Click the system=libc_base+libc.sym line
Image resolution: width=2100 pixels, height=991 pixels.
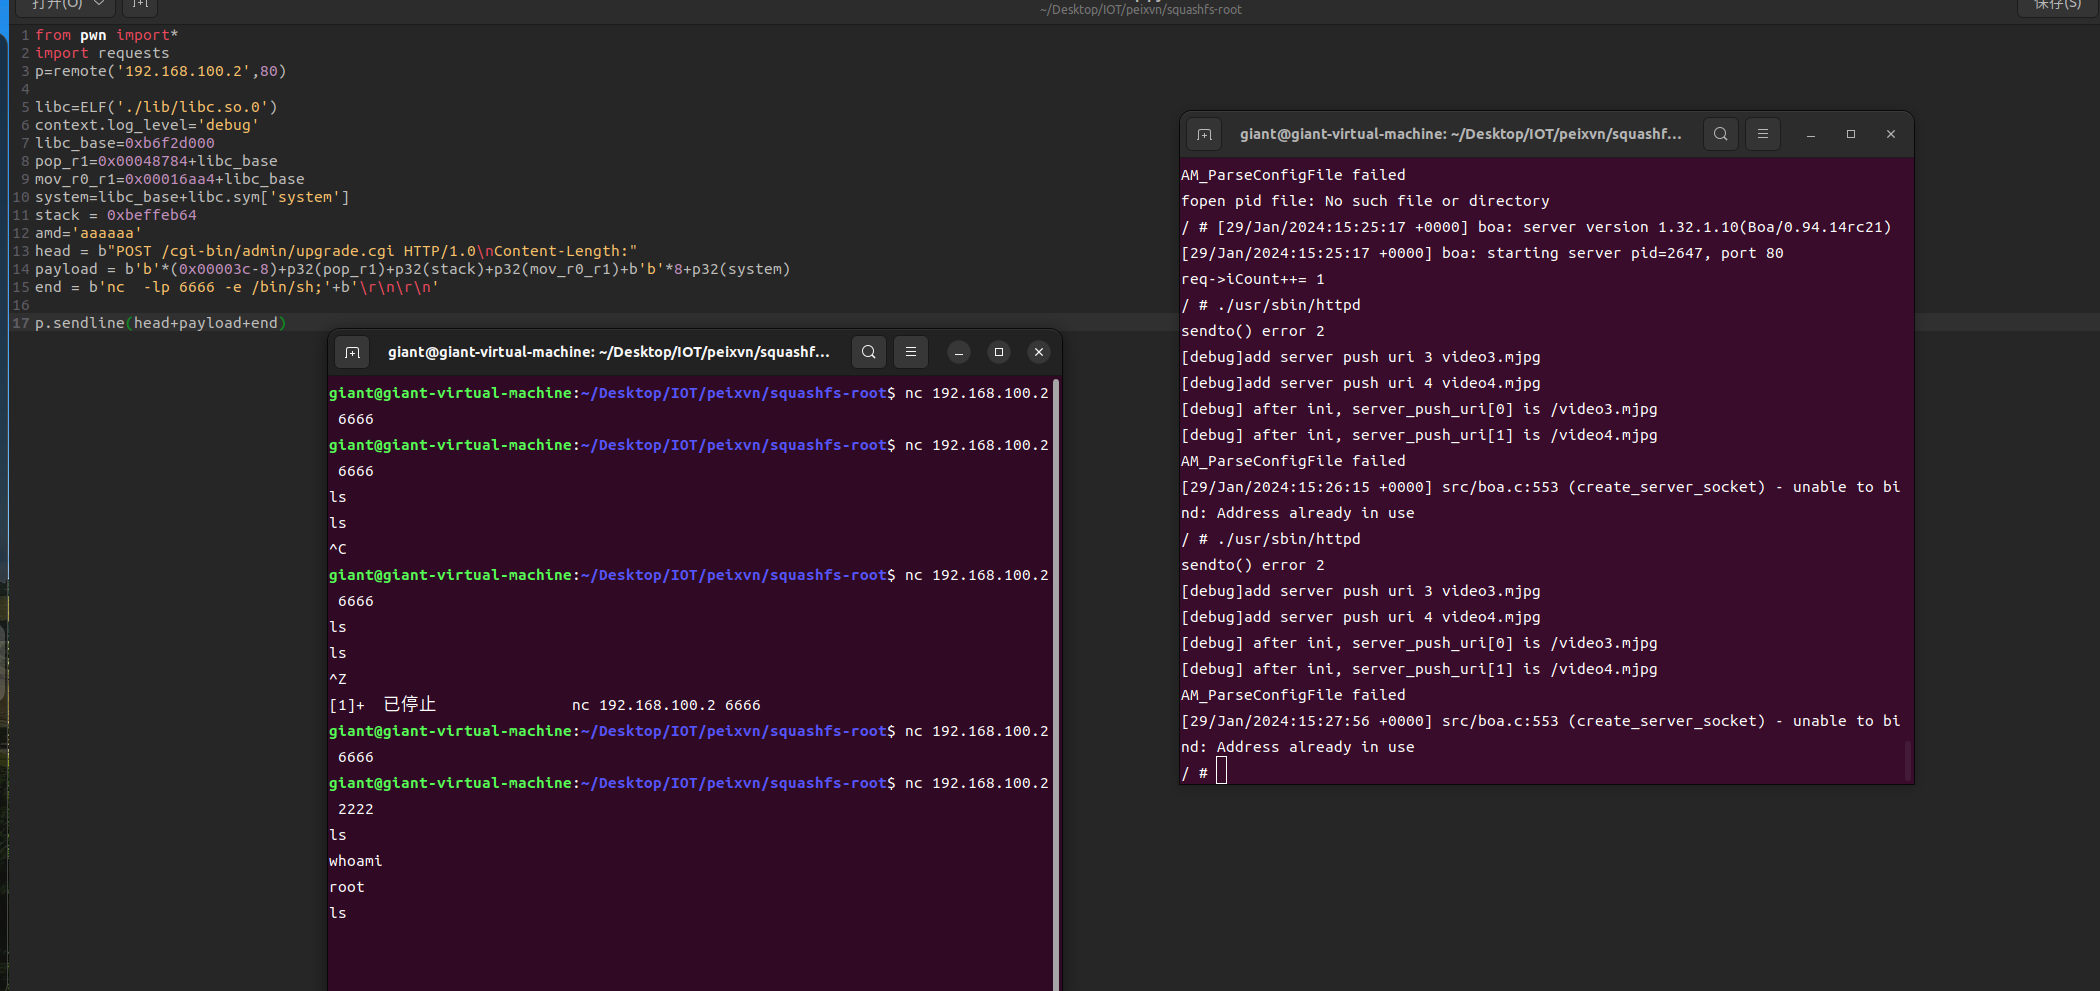192,197
